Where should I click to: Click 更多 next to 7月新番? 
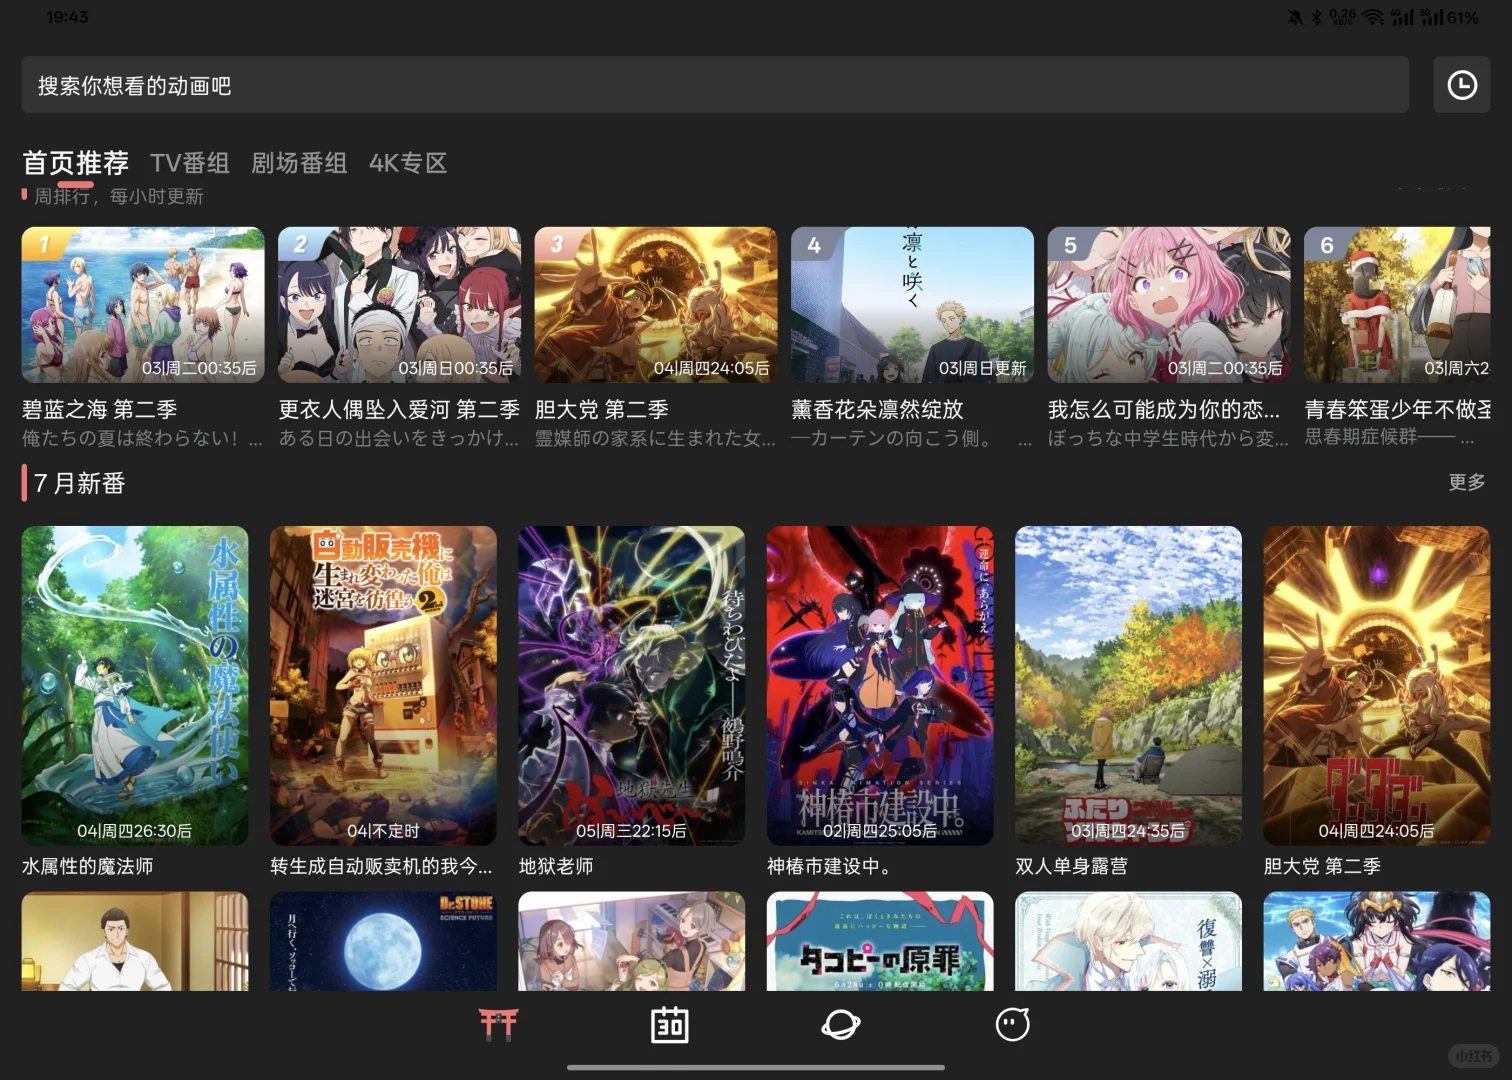pos(1466,482)
